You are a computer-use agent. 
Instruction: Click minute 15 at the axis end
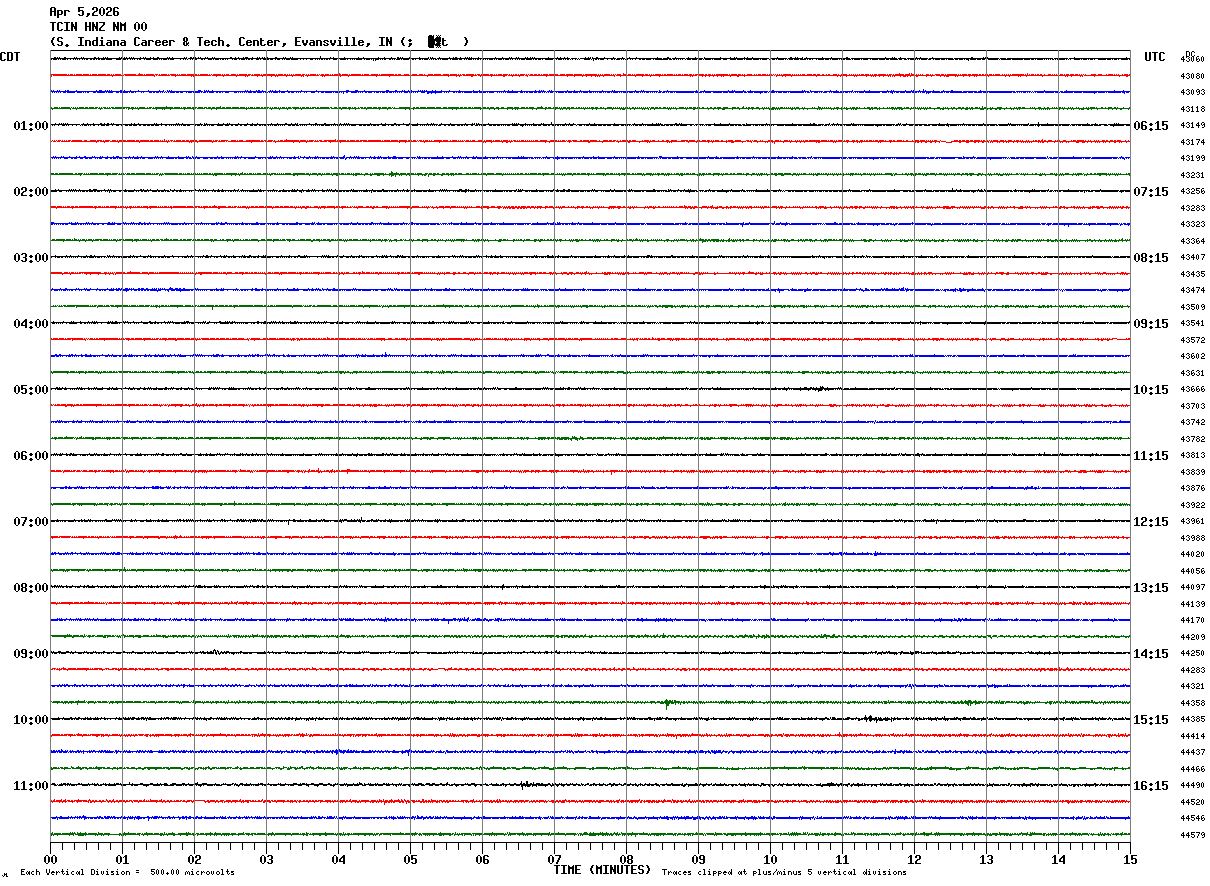[1130, 859]
